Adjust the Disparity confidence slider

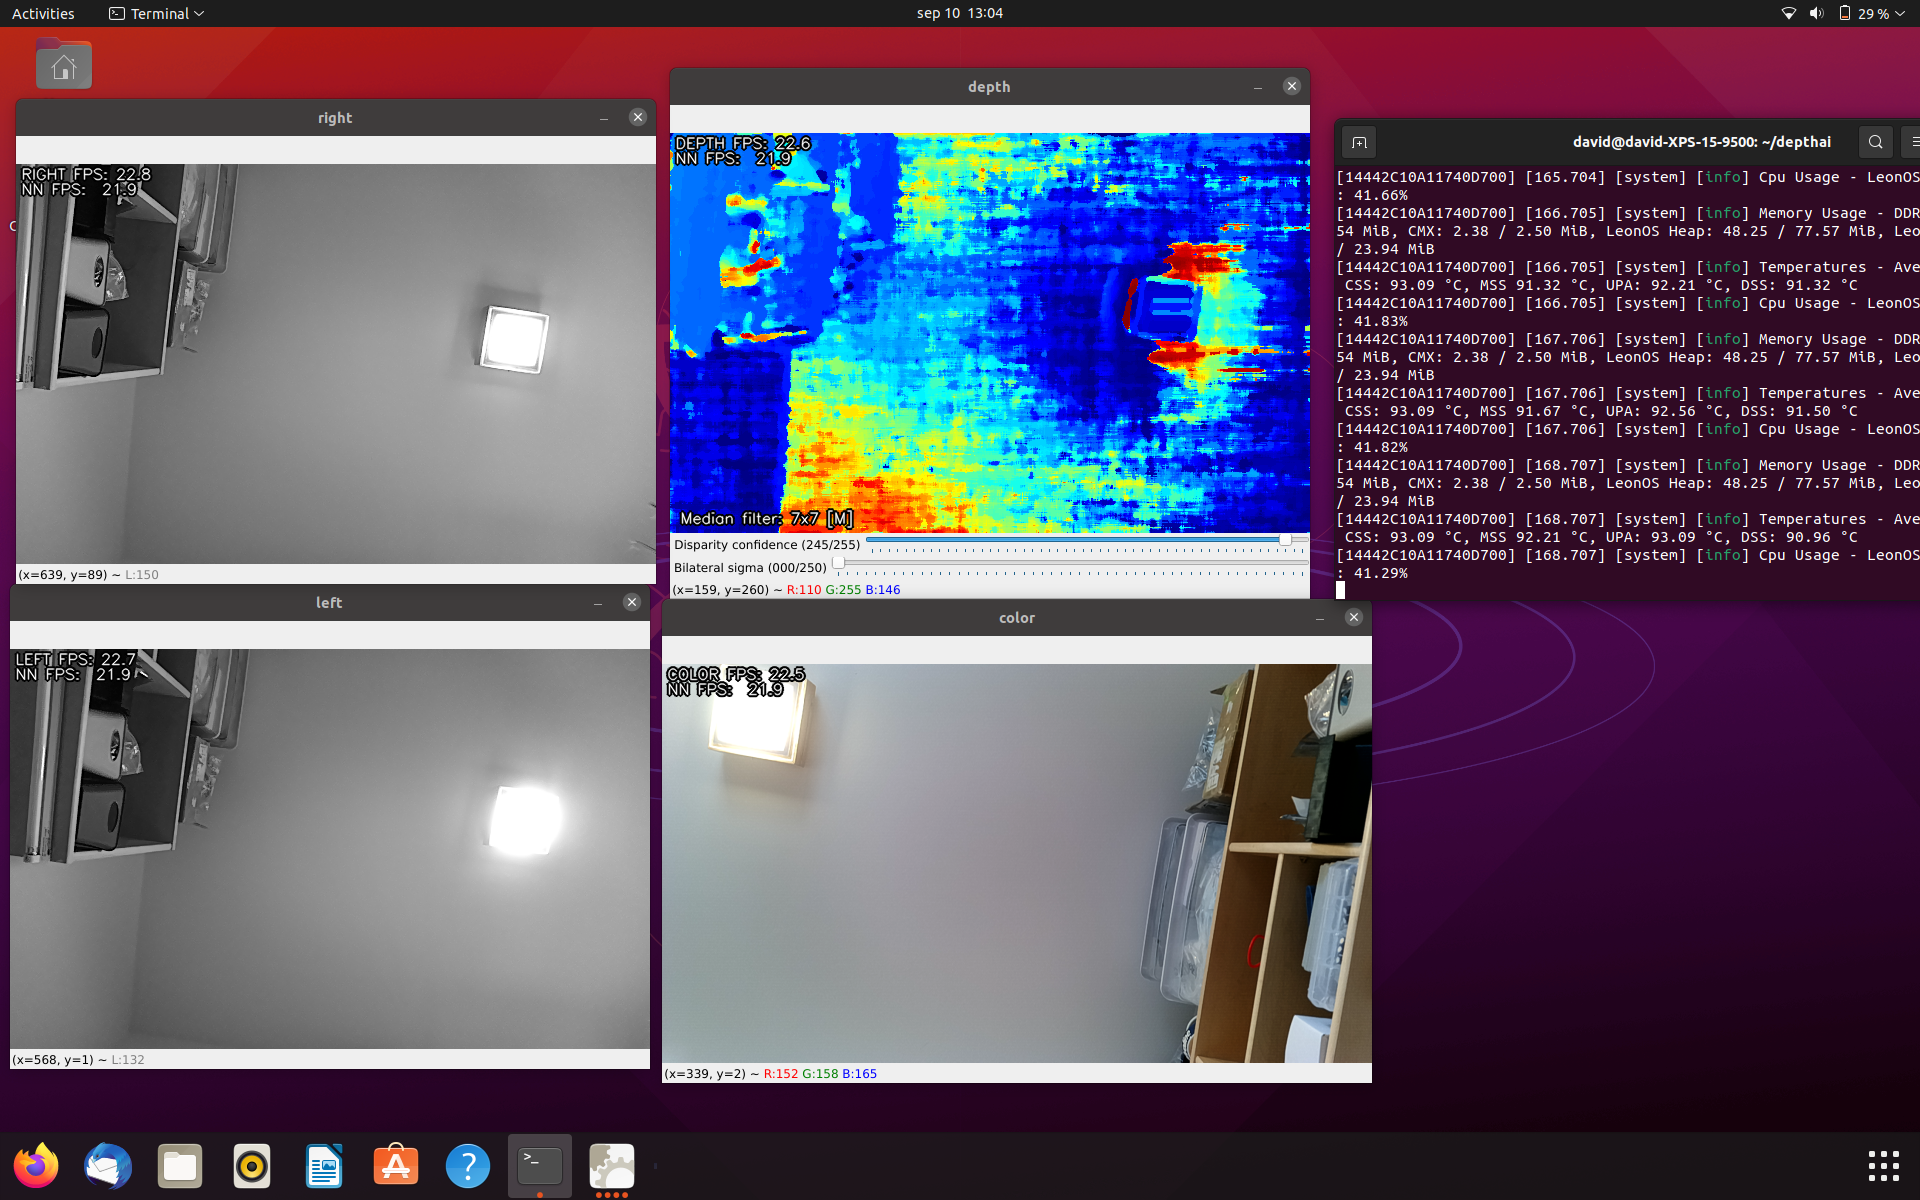pos(1285,540)
